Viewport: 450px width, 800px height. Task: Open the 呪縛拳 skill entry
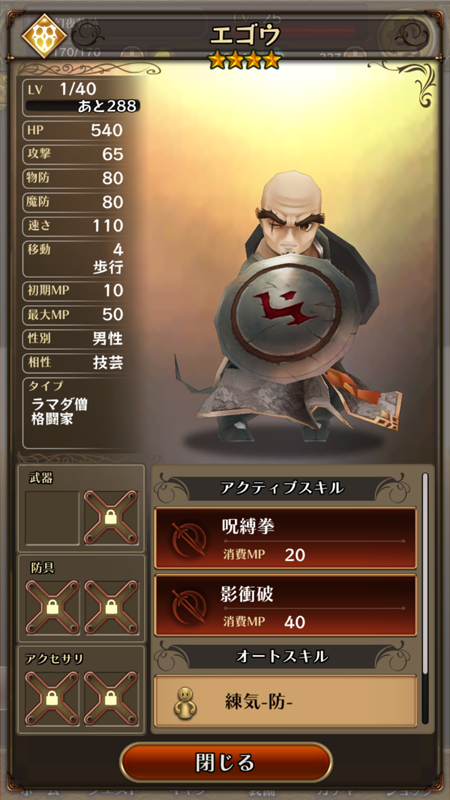pos(285,538)
